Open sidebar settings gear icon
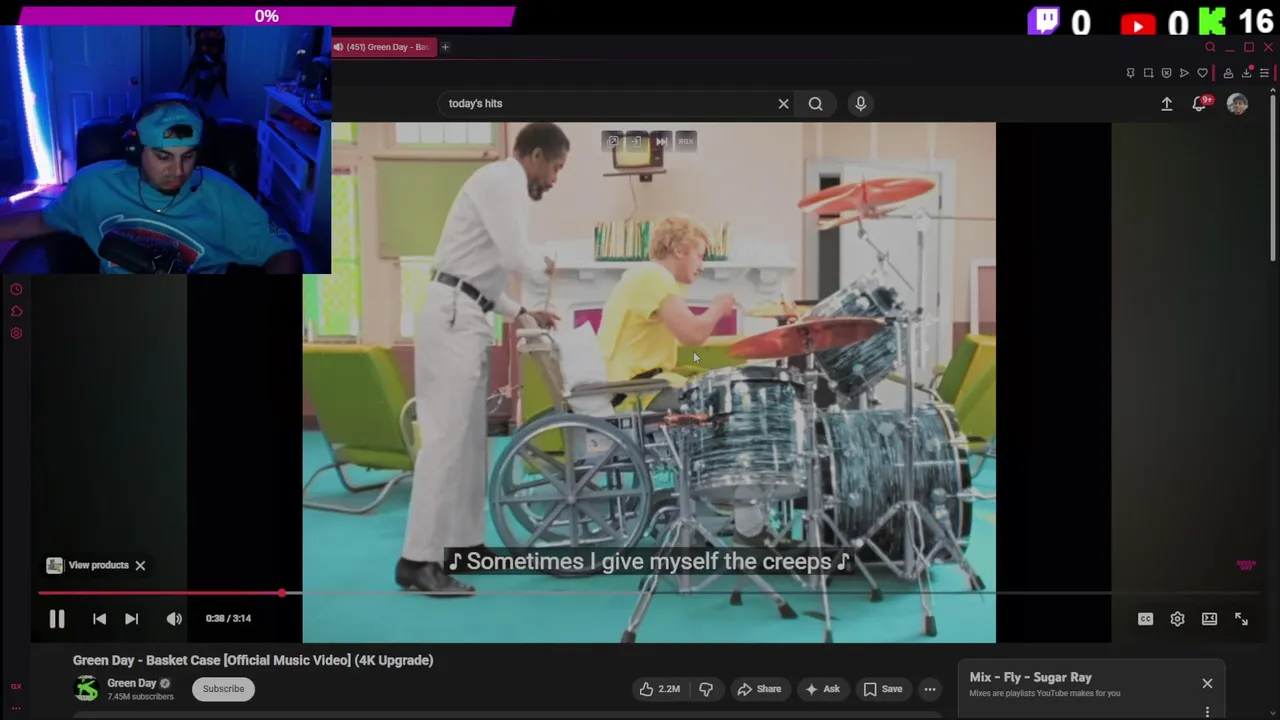The width and height of the screenshot is (1280, 720). pyautogui.click(x=16, y=333)
